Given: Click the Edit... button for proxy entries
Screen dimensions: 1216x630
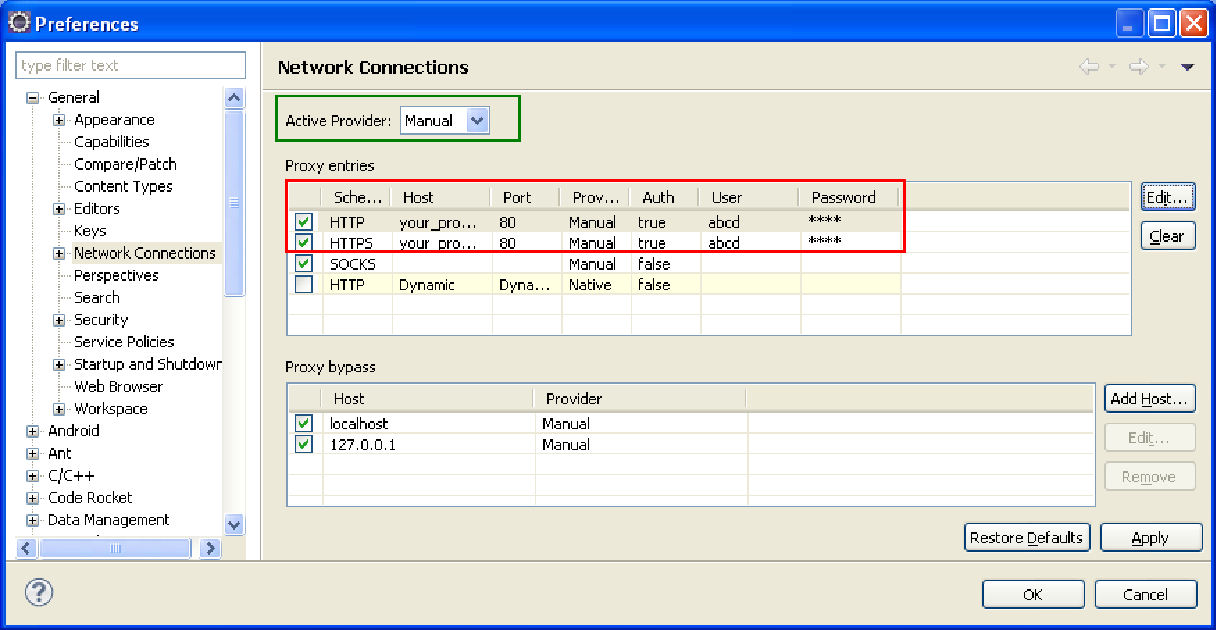Looking at the screenshot, I should [1168, 197].
